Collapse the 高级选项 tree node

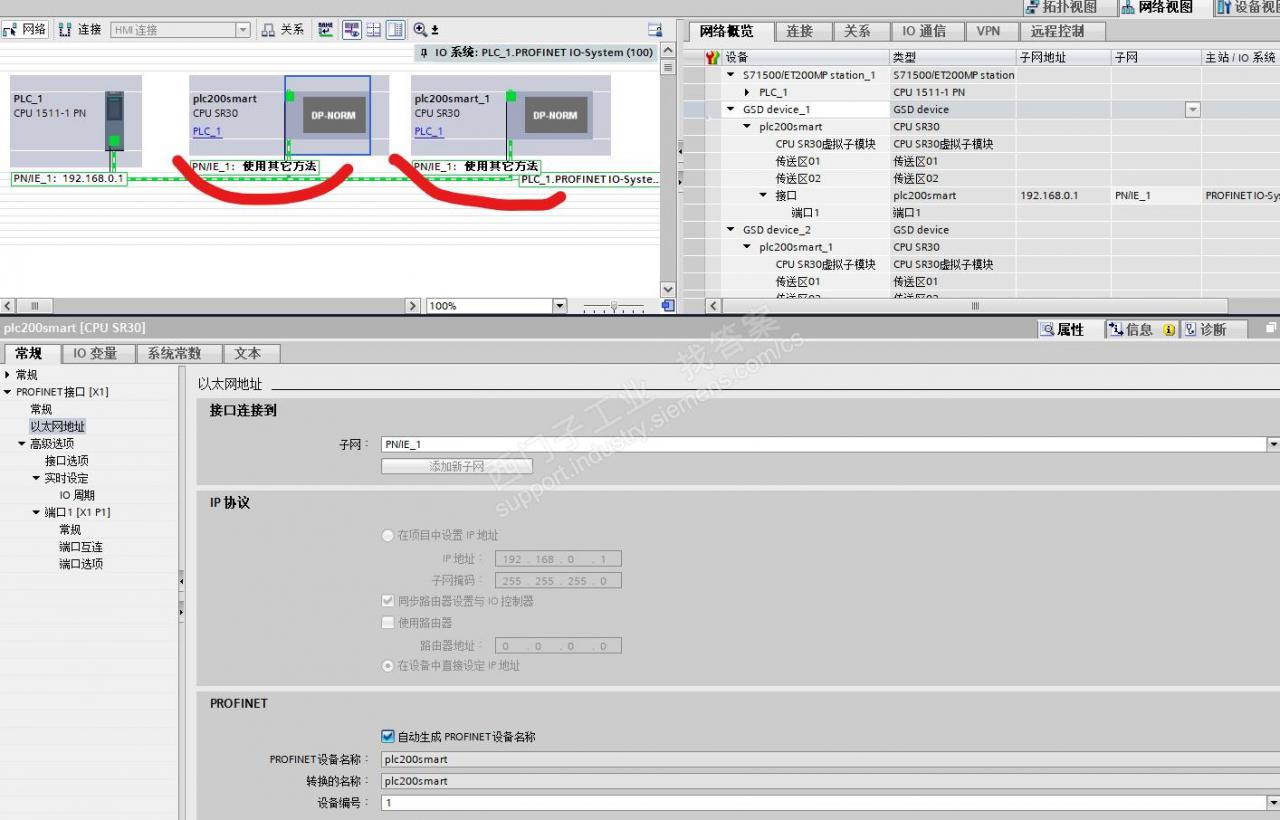22,443
